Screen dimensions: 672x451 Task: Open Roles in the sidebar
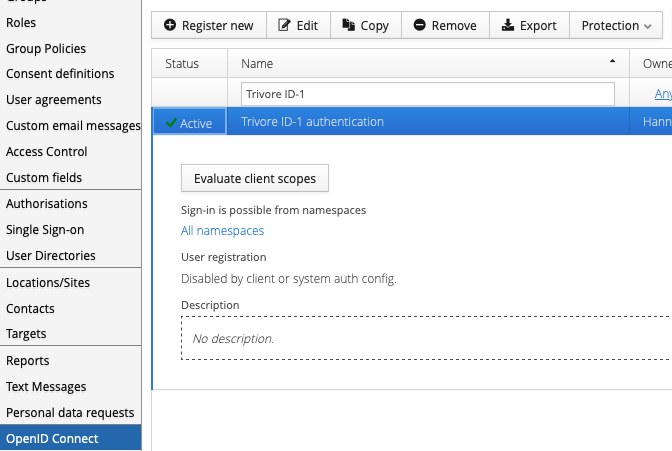pyautogui.click(x=21, y=23)
